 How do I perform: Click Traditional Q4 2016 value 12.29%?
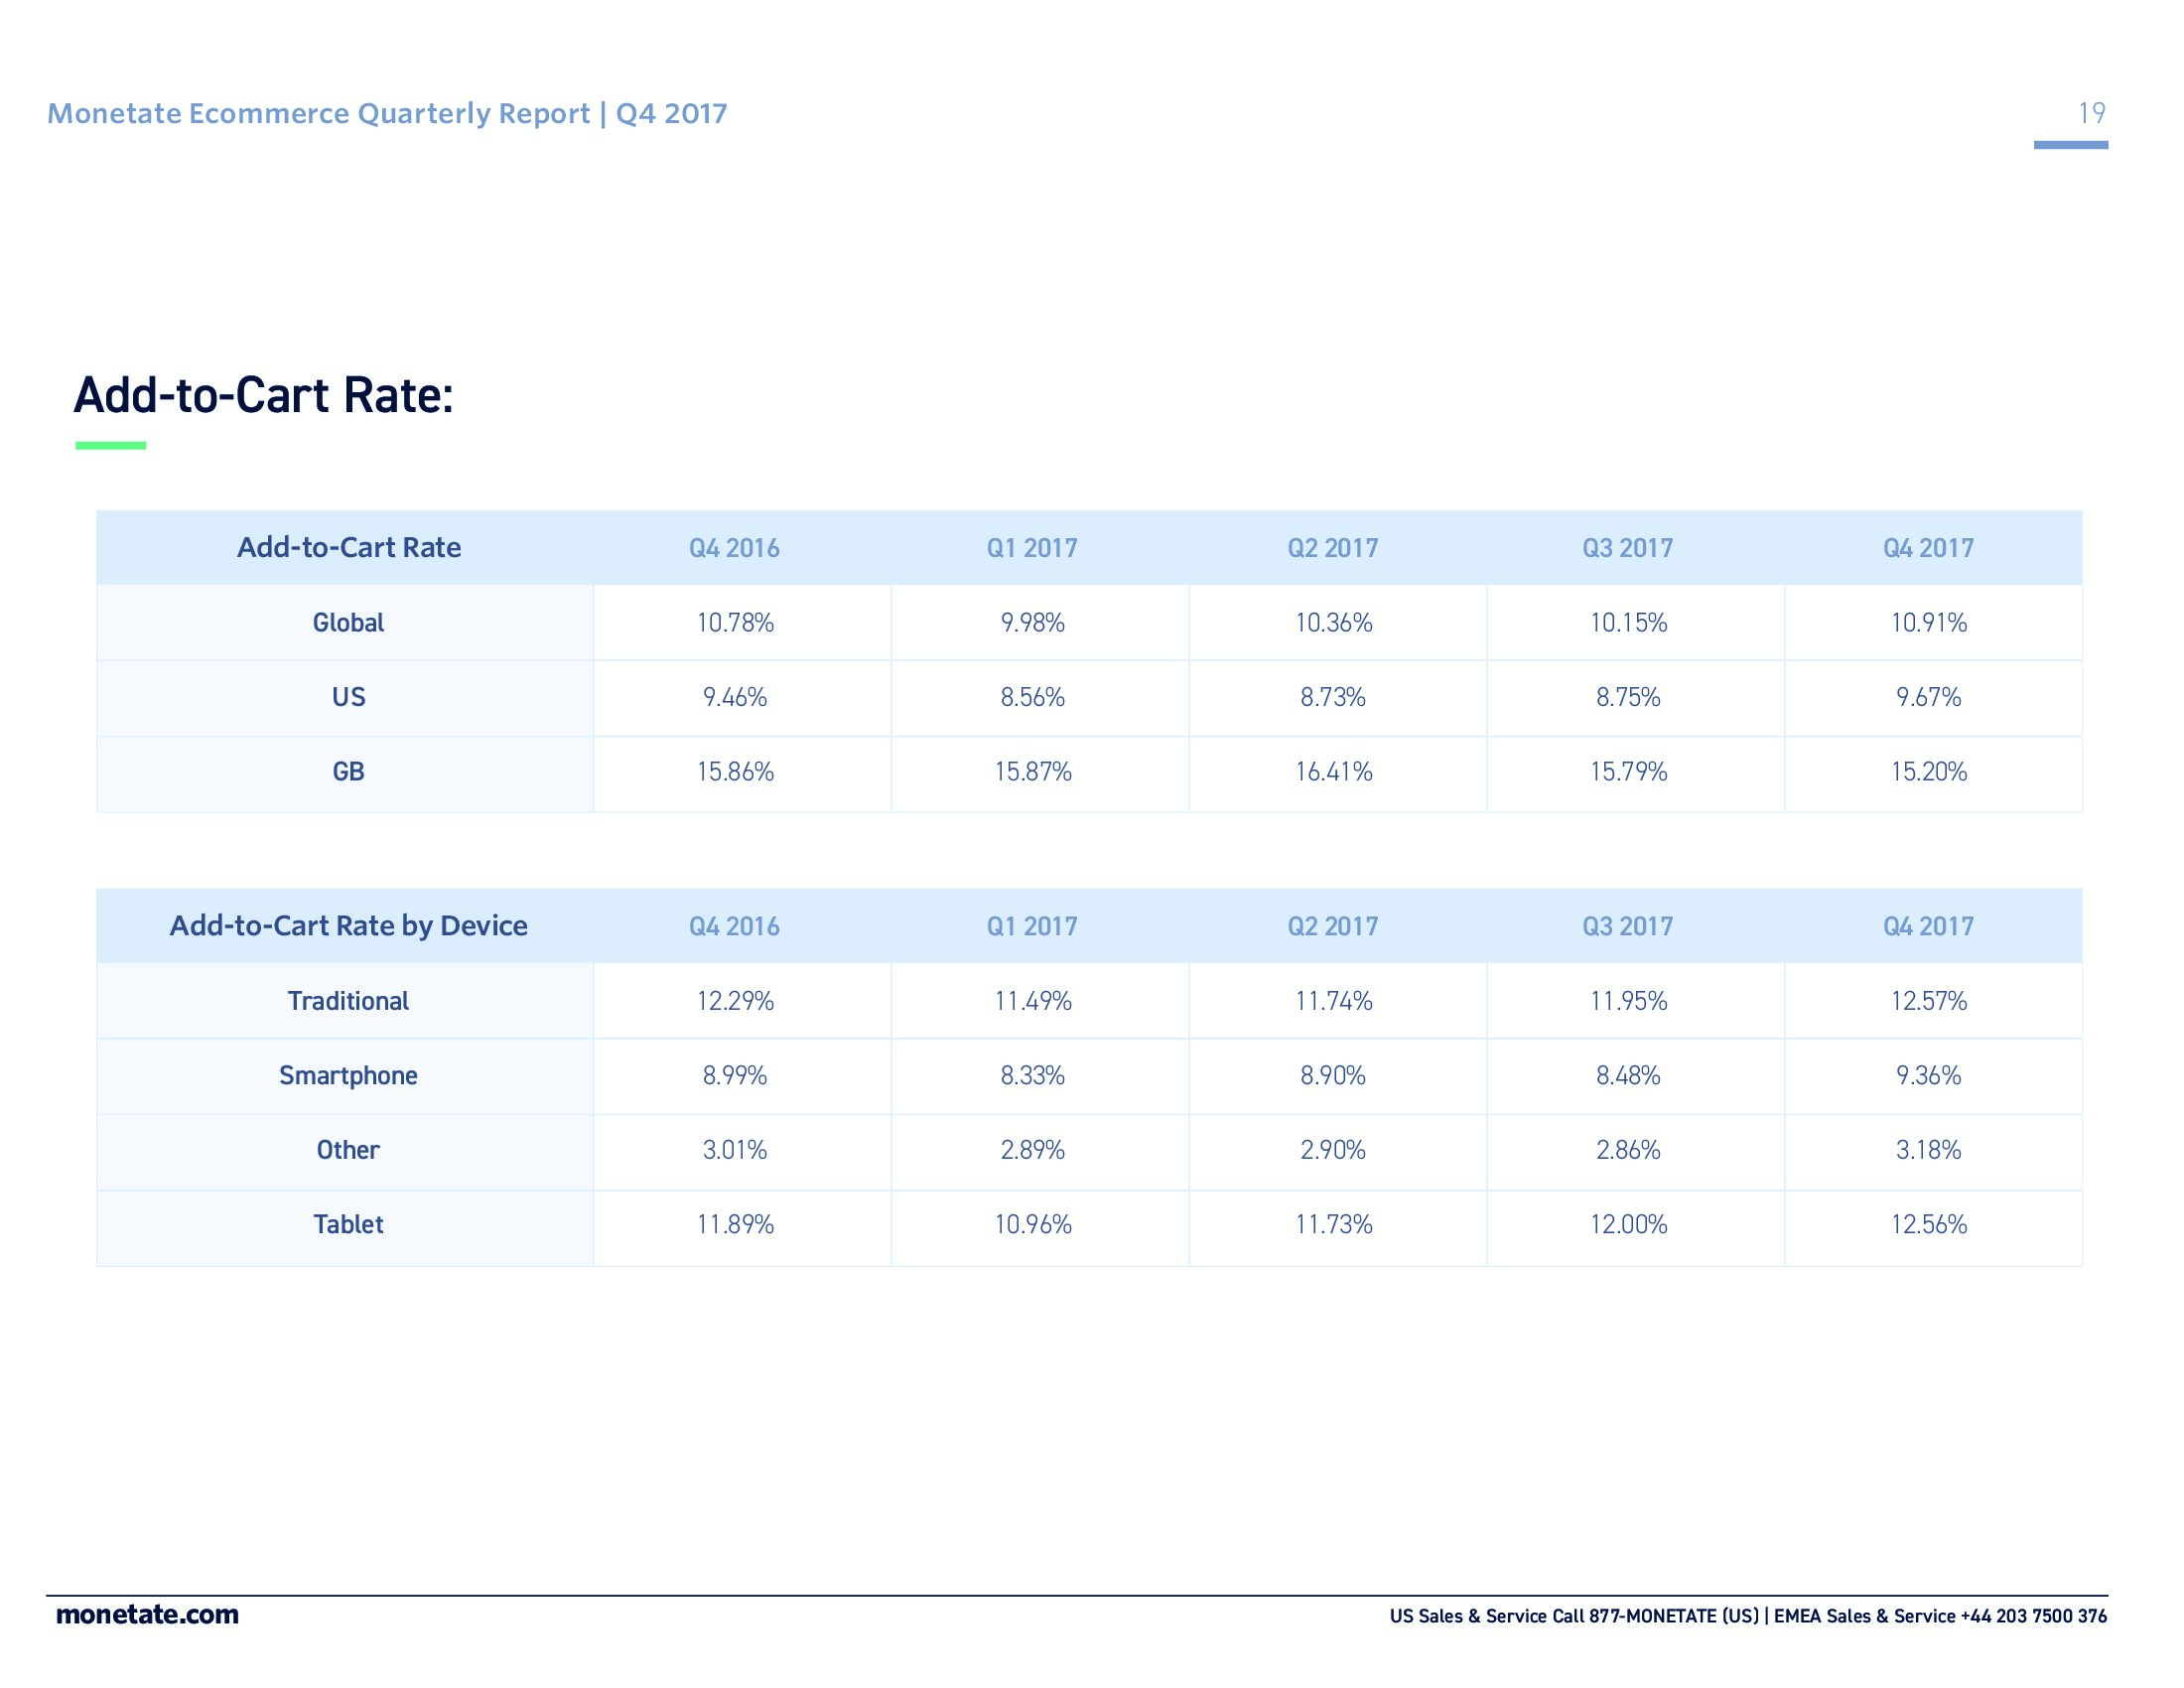(x=735, y=1001)
